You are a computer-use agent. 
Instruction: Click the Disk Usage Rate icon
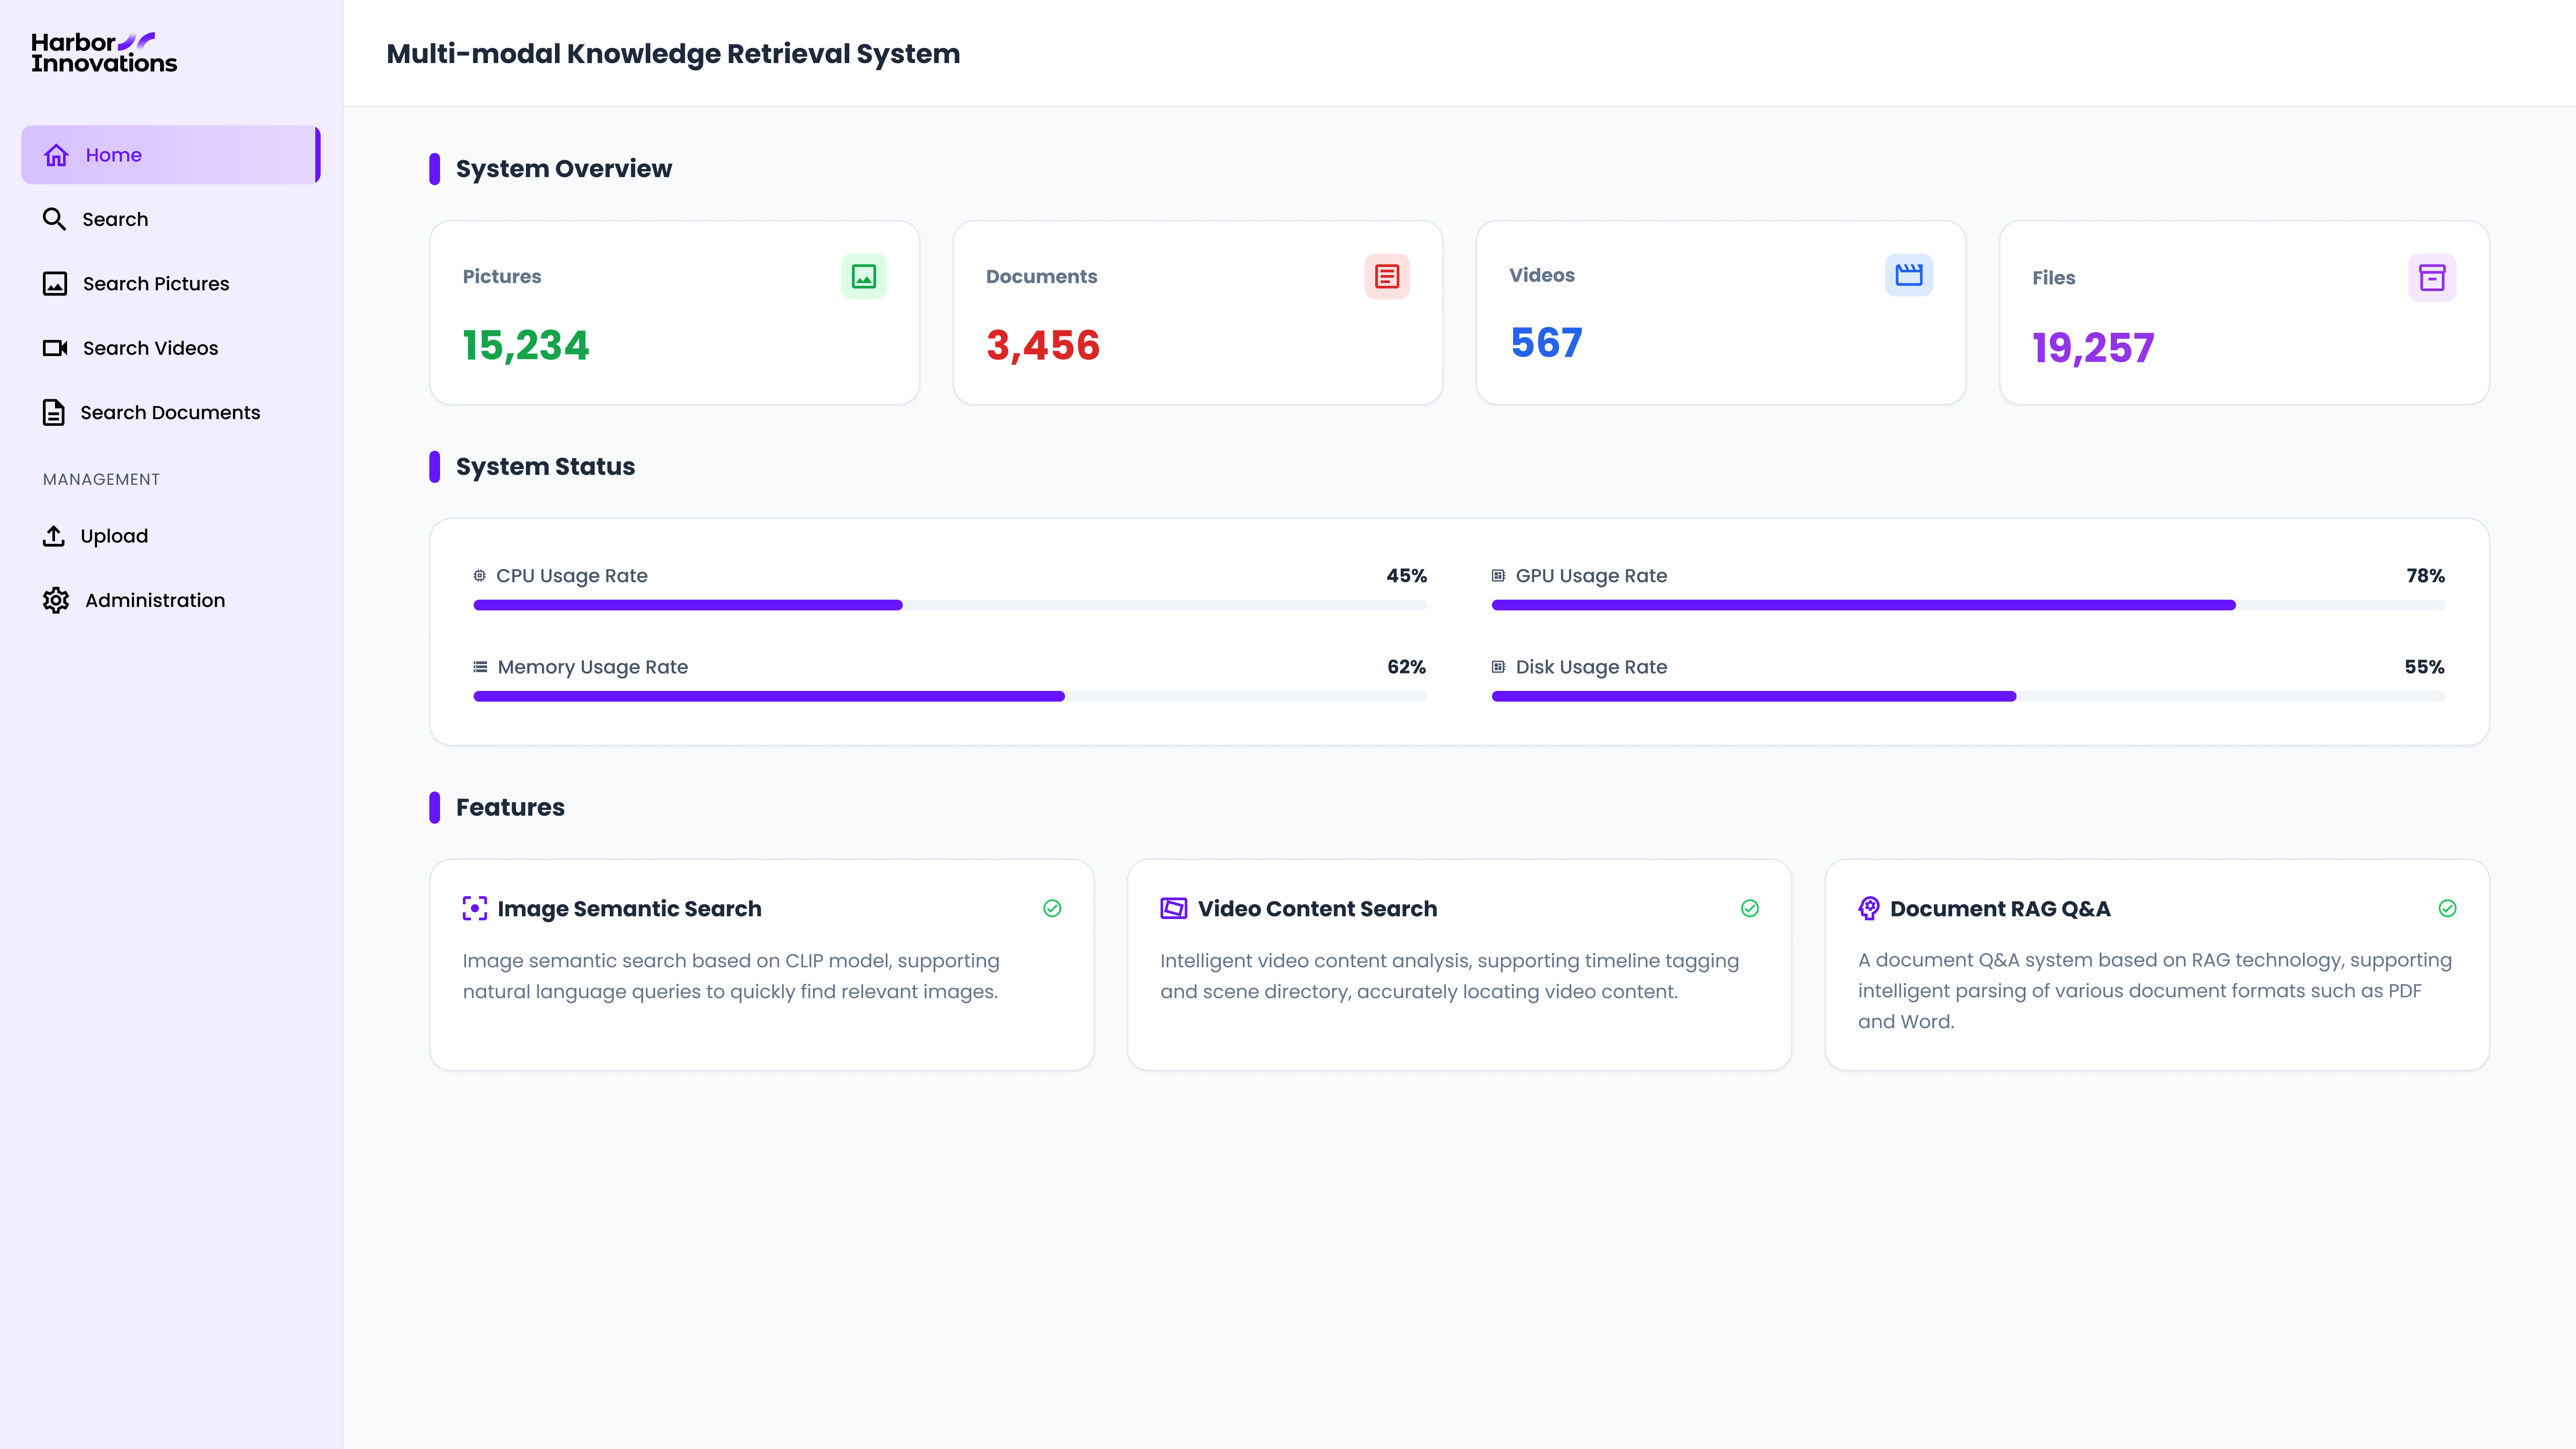point(1498,666)
